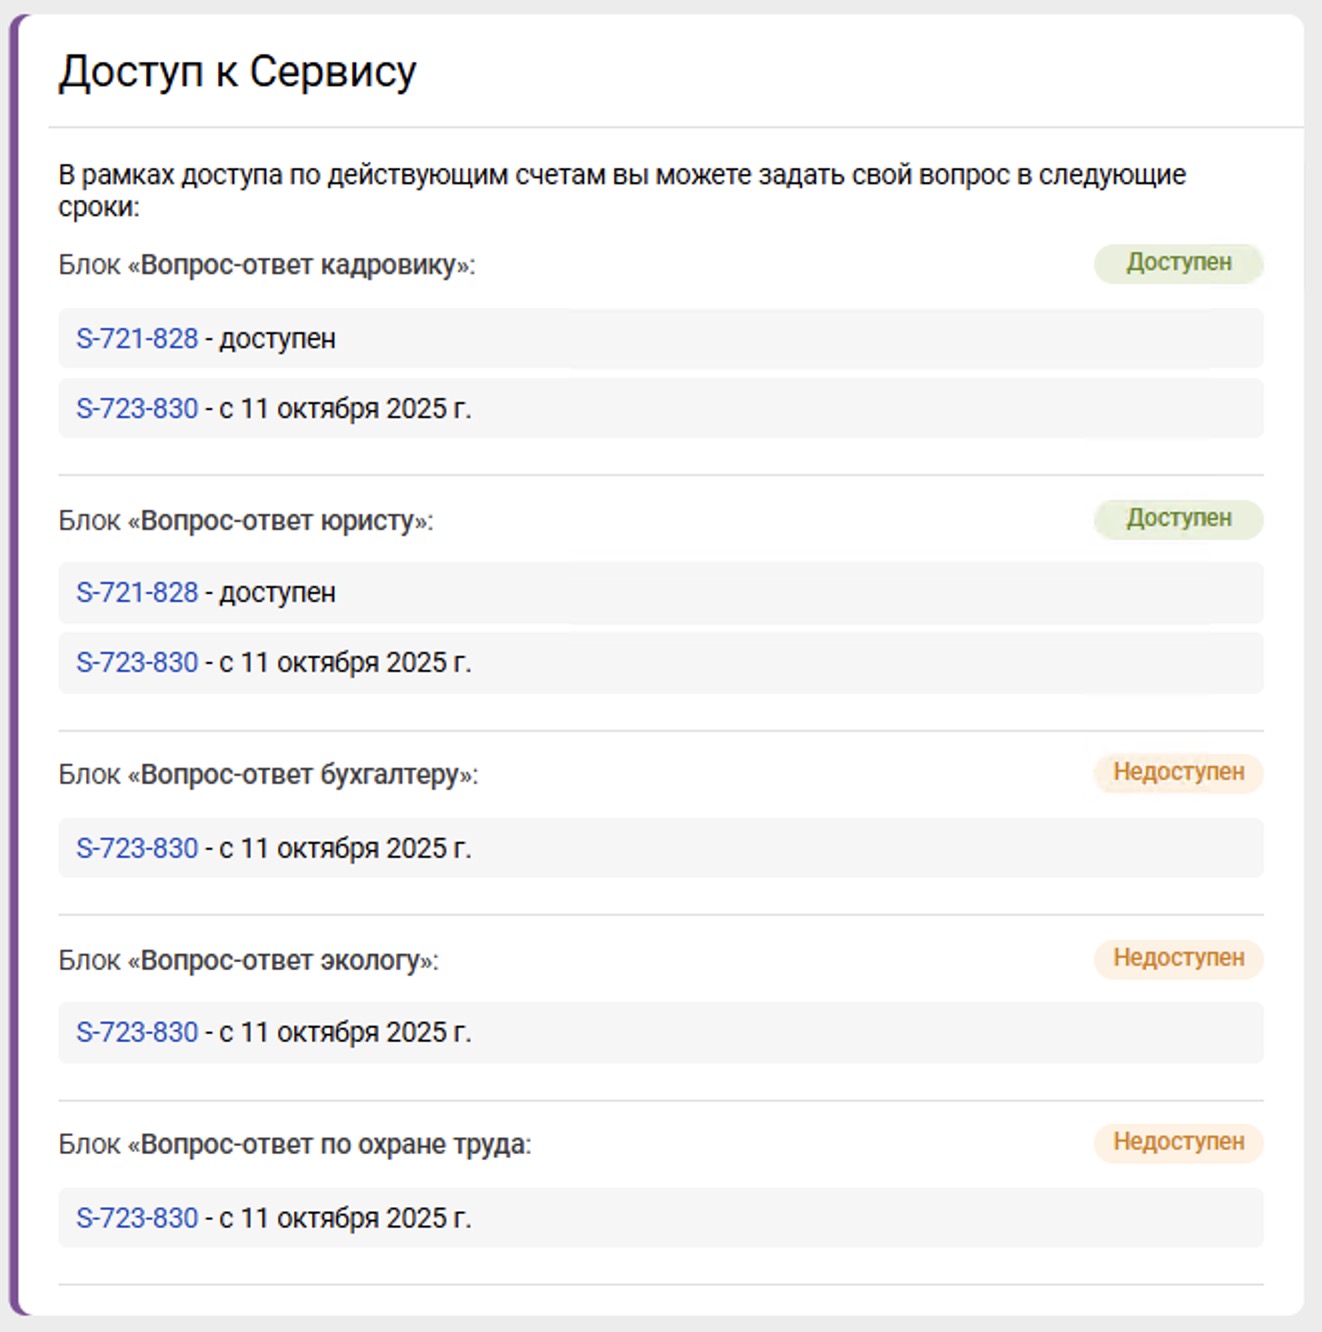Click the «Доступен» badge for «Вопрос-ответ юристу»
Screen dimensions: 1322x1332
tap(1178, 518)
